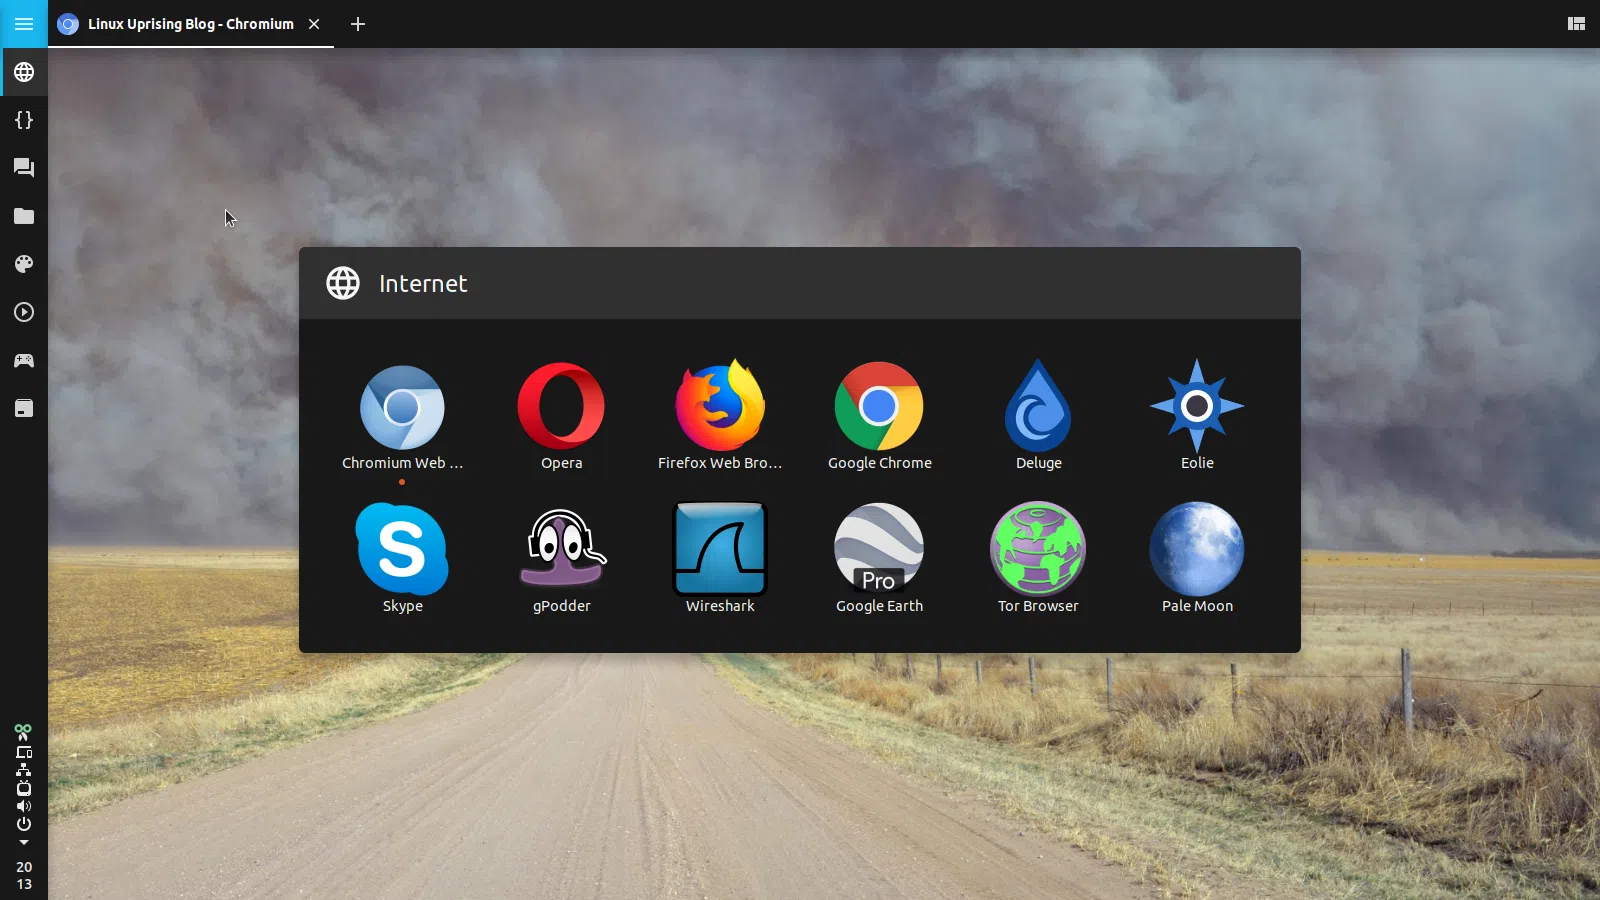Open Firefox Web Browser

coord(719,407)
